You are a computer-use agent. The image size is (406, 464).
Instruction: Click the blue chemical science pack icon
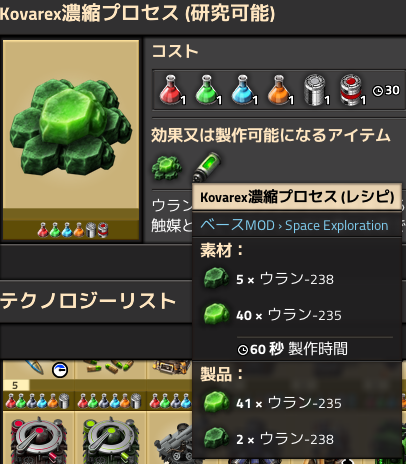pos(243,90)
